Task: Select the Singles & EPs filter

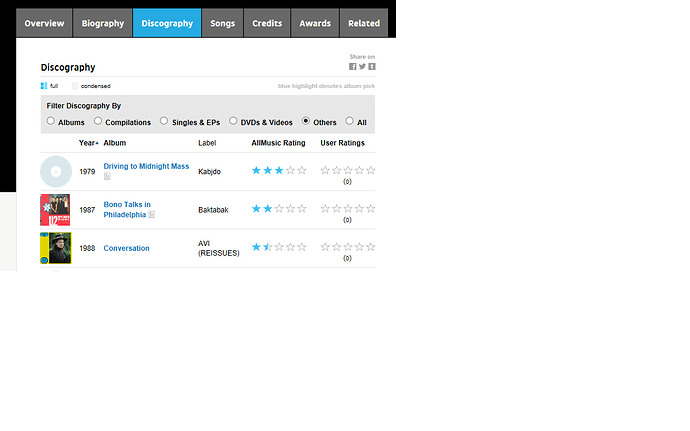Action: pyautogui.click(x=164, y=121)
